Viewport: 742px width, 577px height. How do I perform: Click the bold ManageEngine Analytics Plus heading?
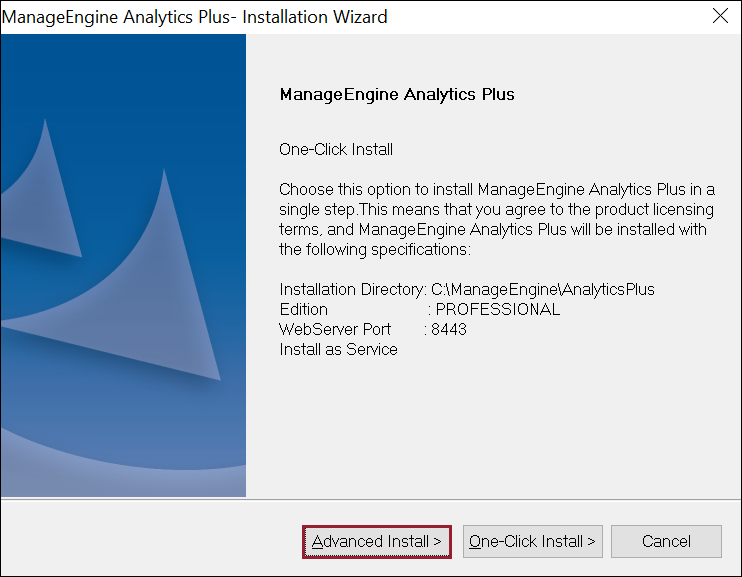pyautogui.click(x=397, y=95)
